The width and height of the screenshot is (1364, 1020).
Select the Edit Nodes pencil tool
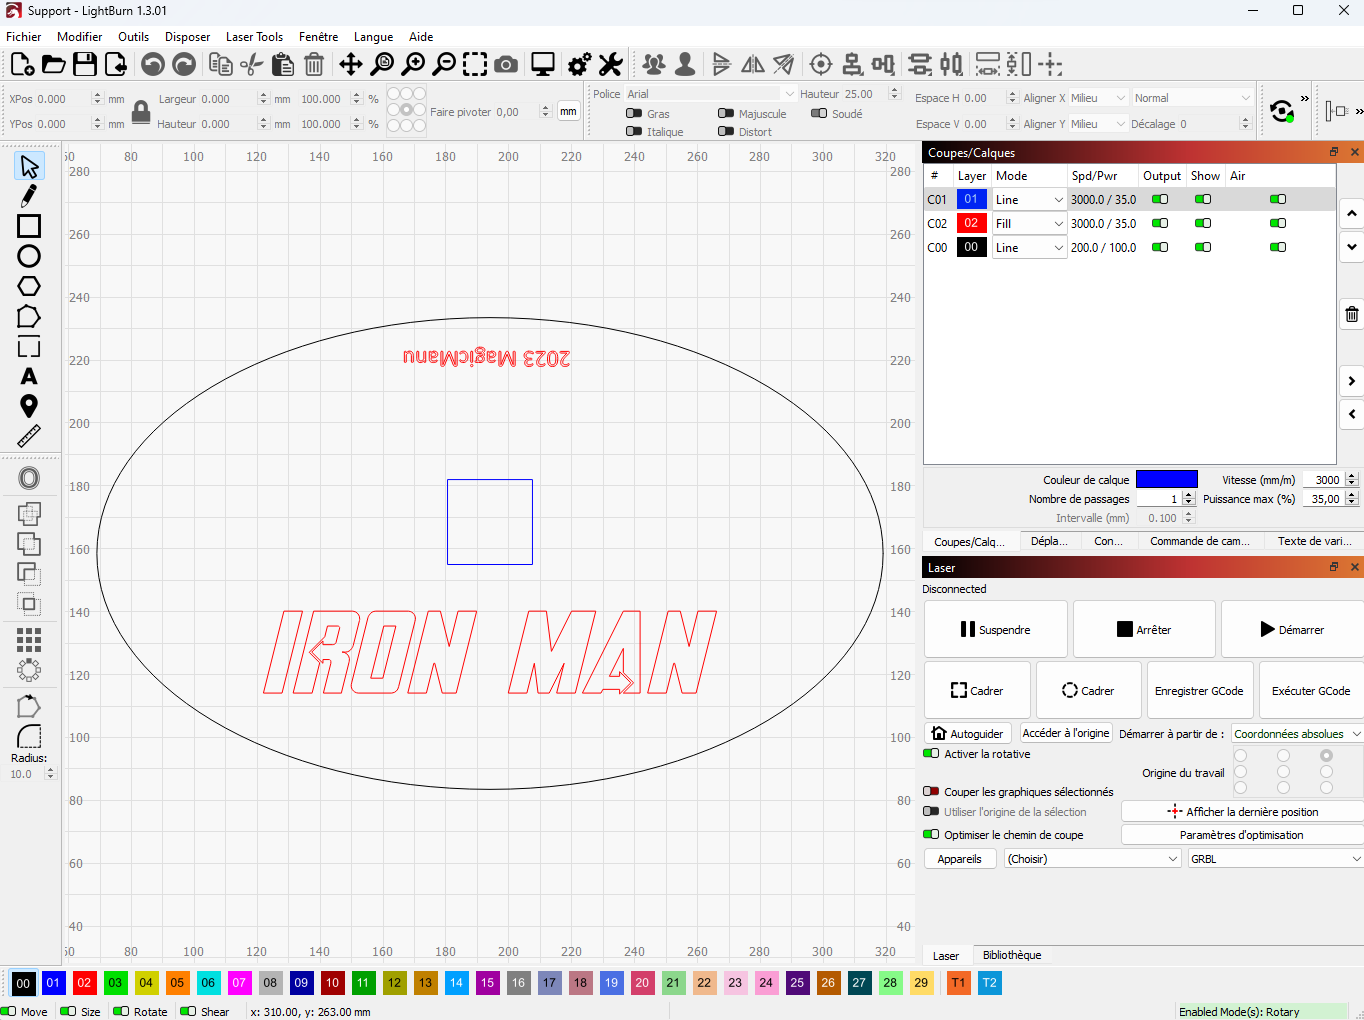pos(29,196)
